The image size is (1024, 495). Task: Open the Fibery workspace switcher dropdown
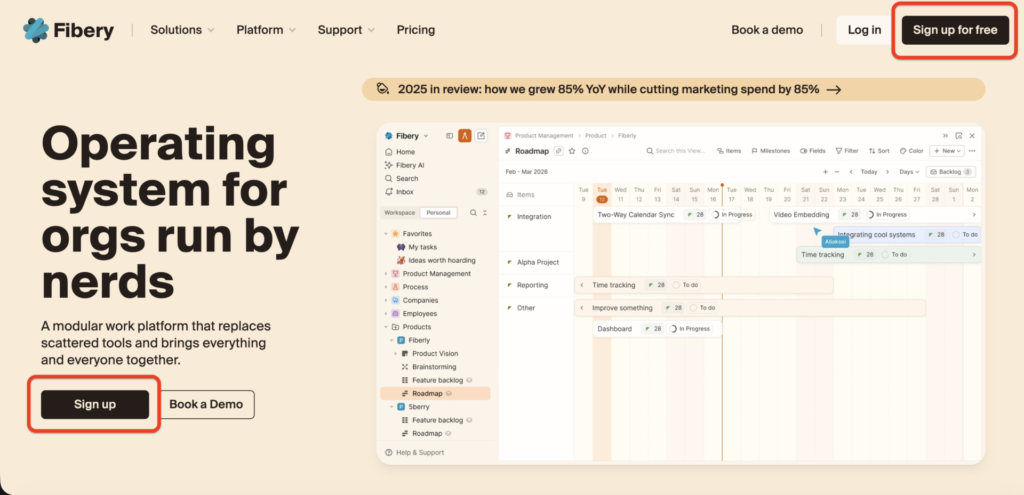pyautogui.click(x=407, y=136)
